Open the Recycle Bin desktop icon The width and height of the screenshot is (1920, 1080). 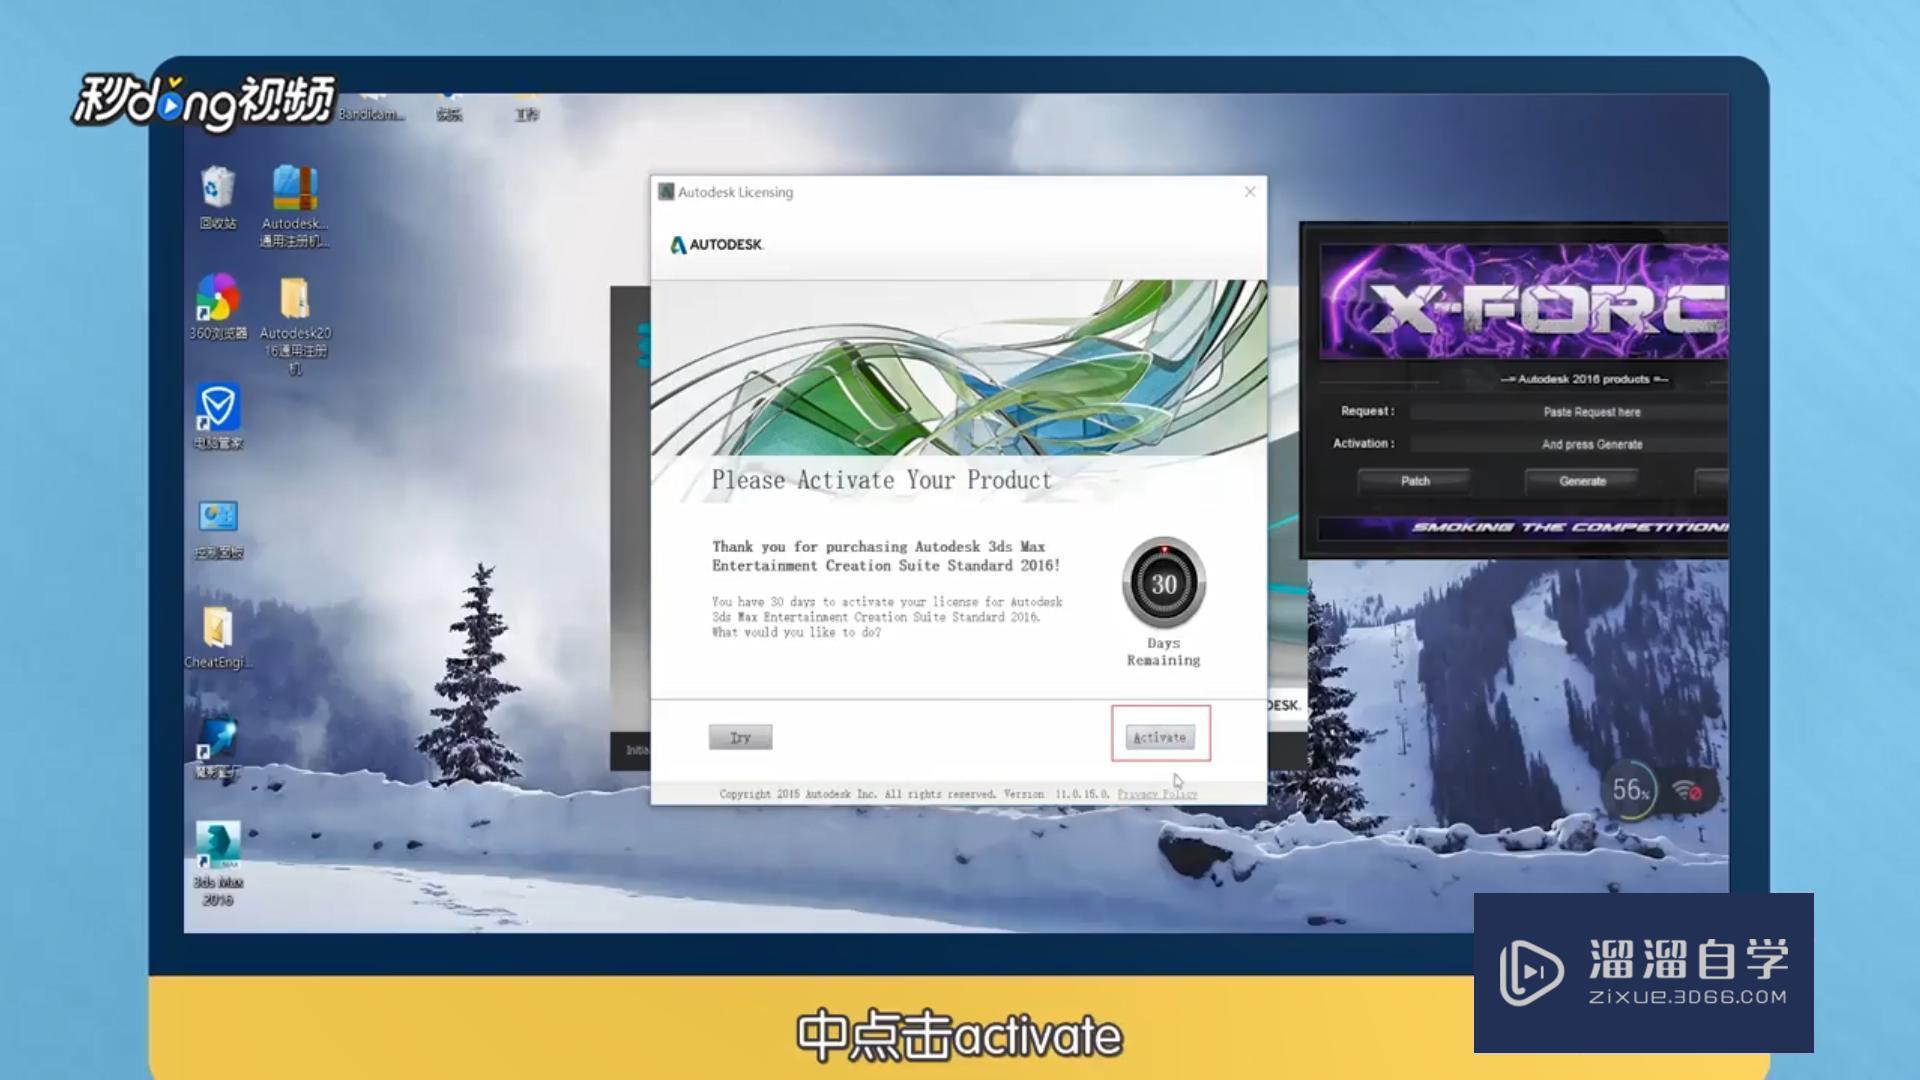[218, 198]
